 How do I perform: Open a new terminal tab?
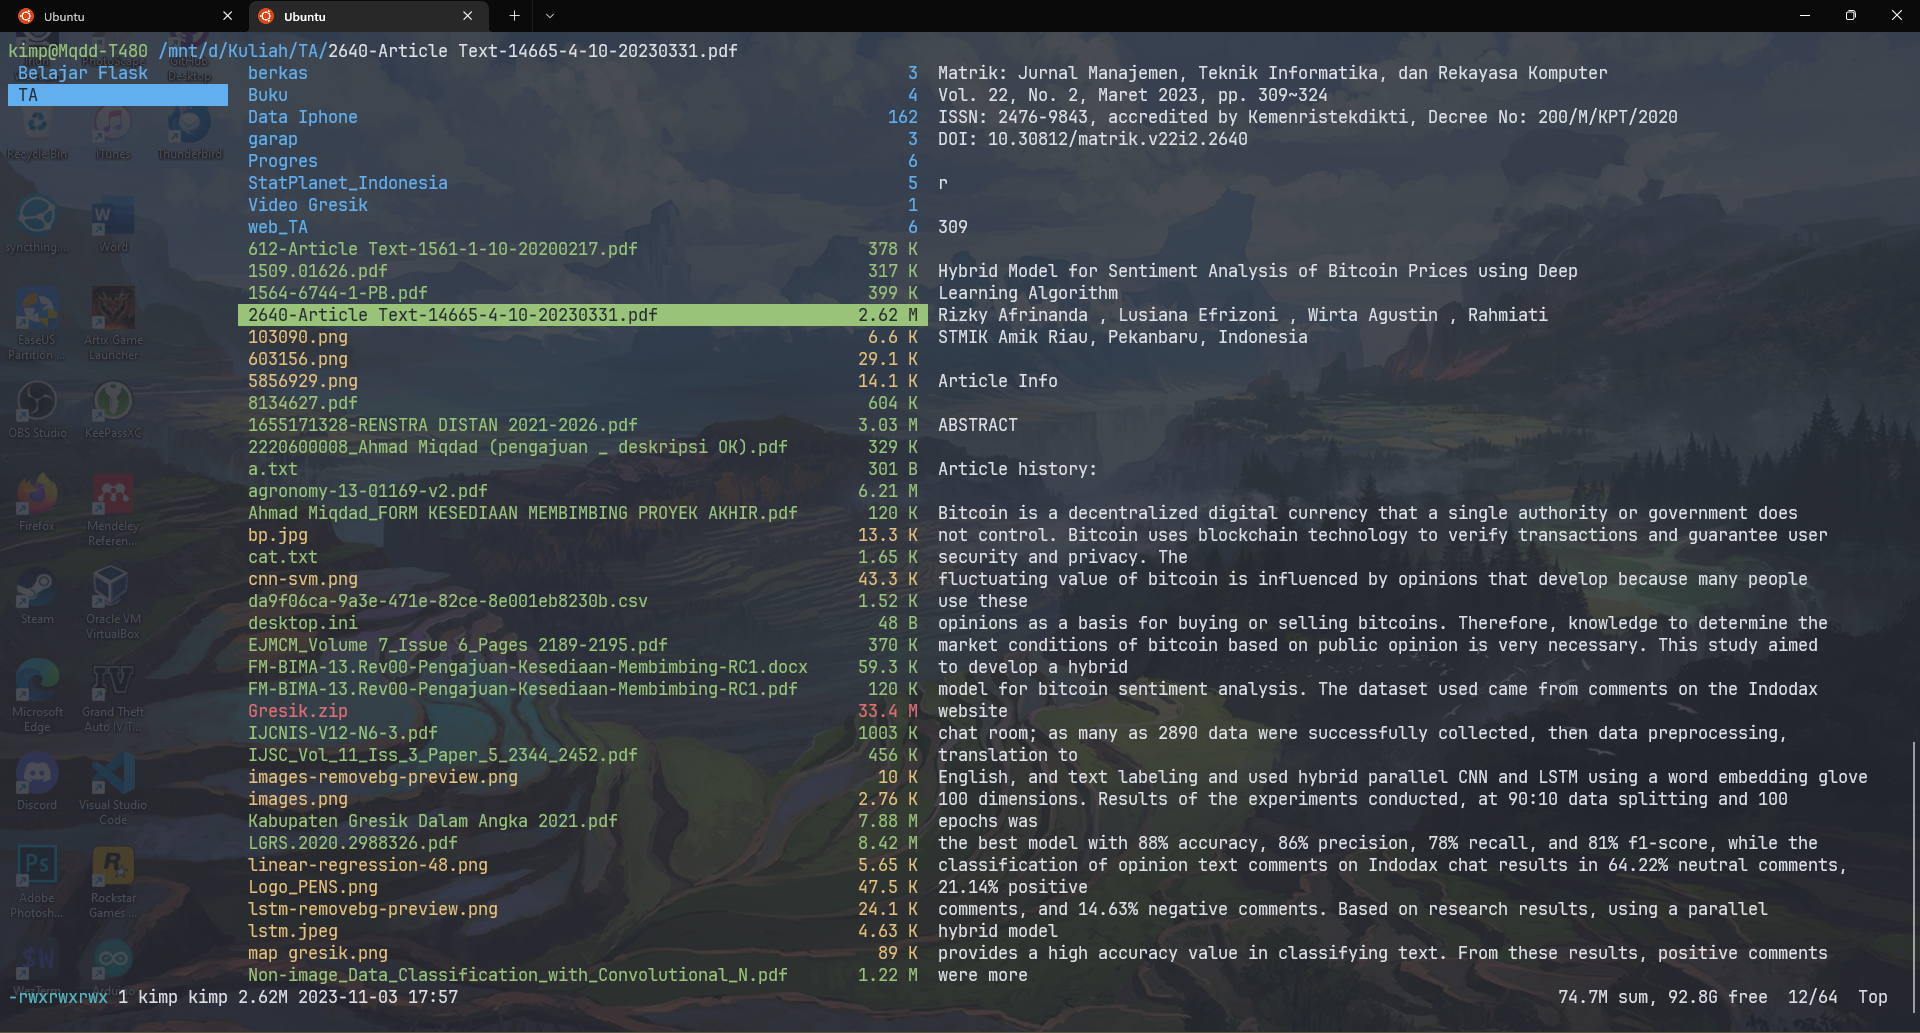point(514,16)
